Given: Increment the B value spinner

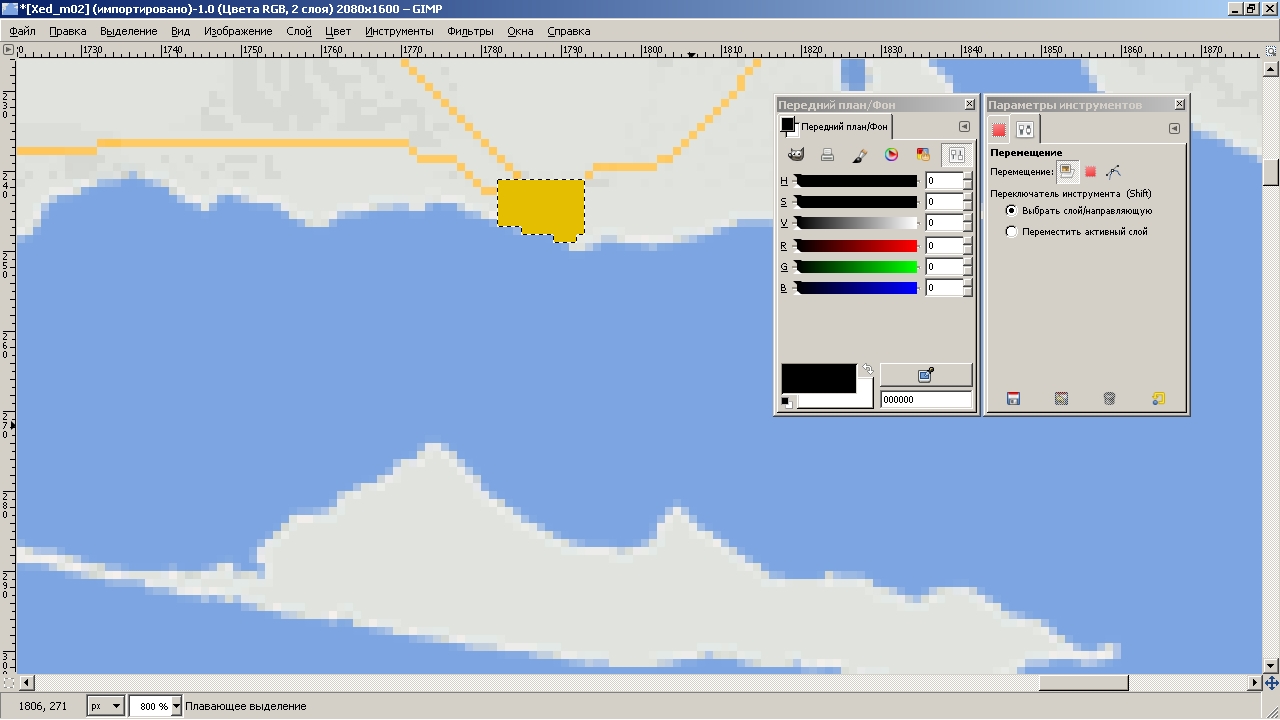Looking at the screenshot, I should pos(968,284).
